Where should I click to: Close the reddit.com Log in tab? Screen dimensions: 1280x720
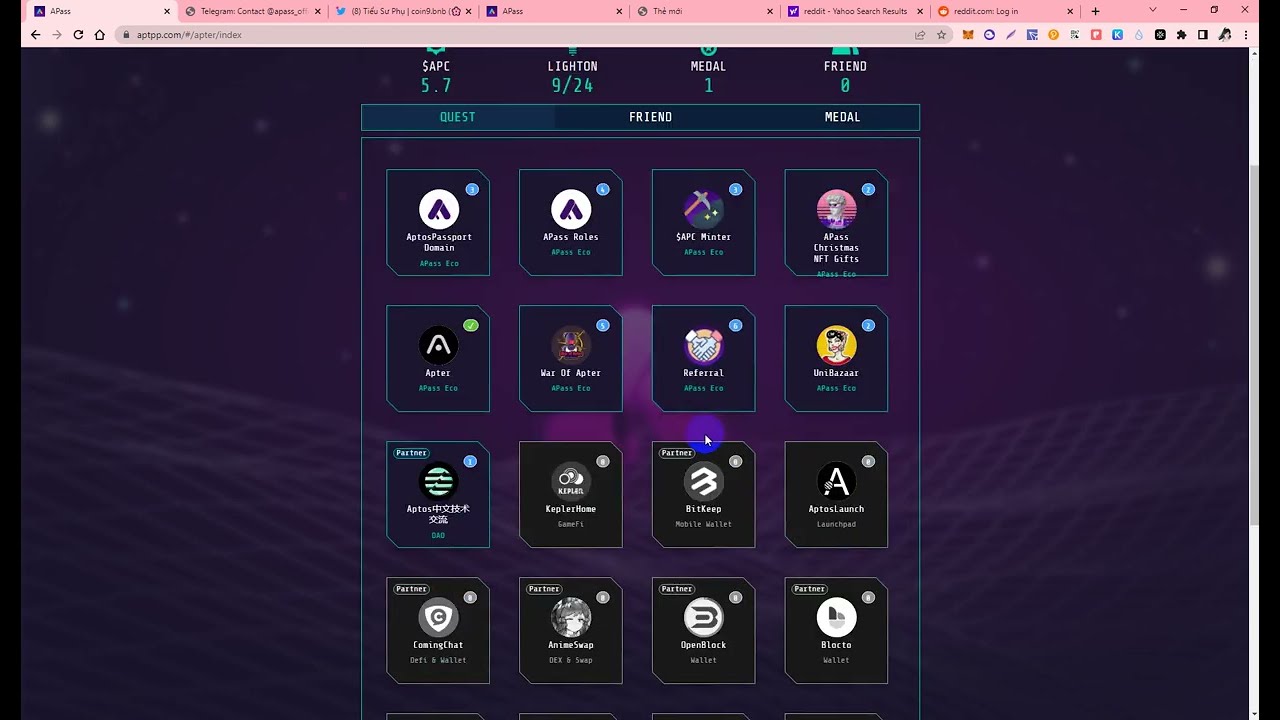click(x=1070, y=11)
